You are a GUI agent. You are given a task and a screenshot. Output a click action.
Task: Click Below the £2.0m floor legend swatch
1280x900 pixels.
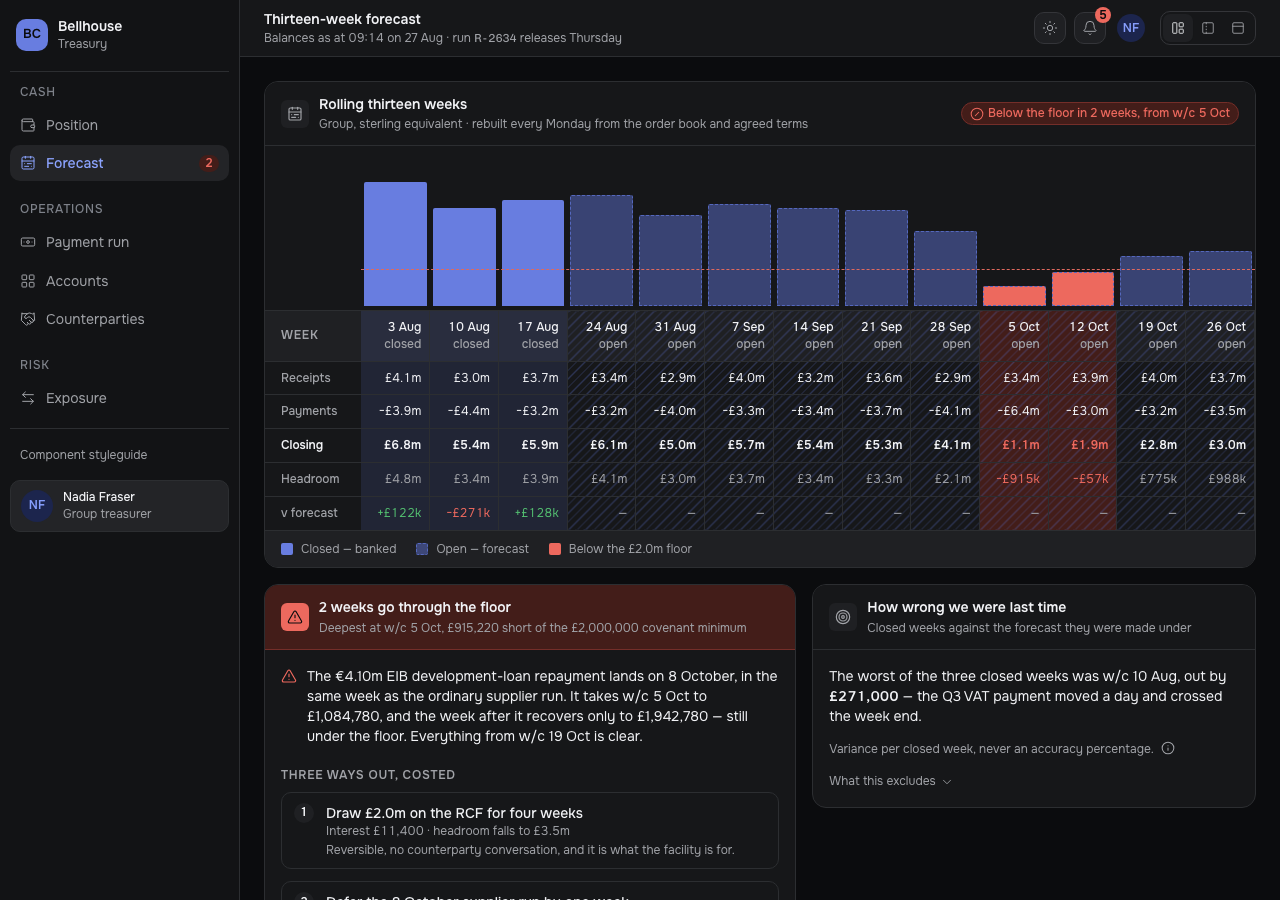tap(555, 549)
